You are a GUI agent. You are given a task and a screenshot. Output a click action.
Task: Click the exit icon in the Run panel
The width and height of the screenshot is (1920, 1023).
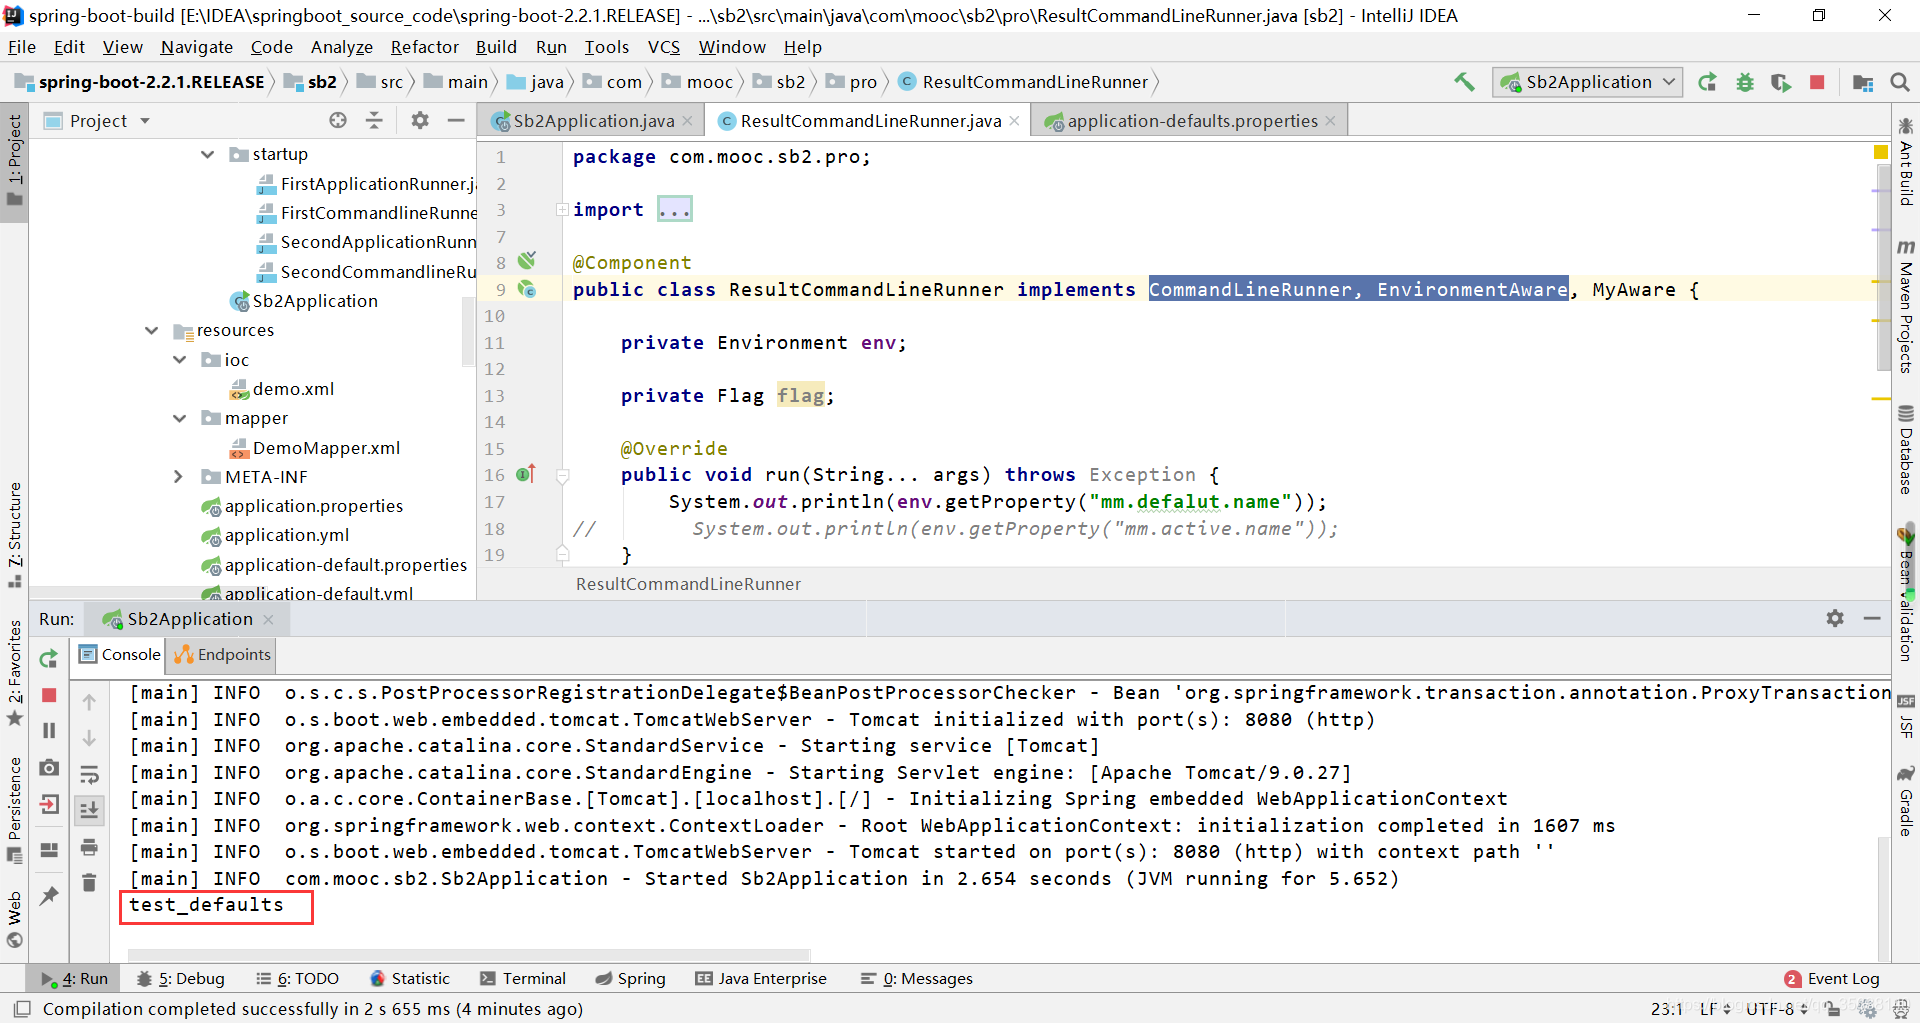click(48, 804)
